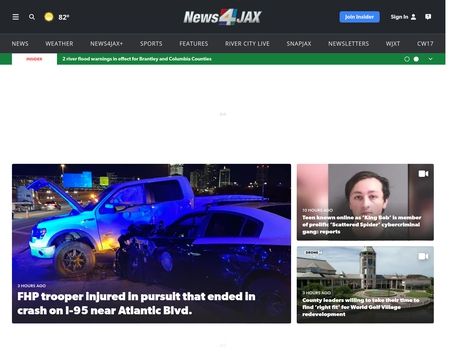
Task: Open the WEATHER menu item
Action: click(59, 44)
